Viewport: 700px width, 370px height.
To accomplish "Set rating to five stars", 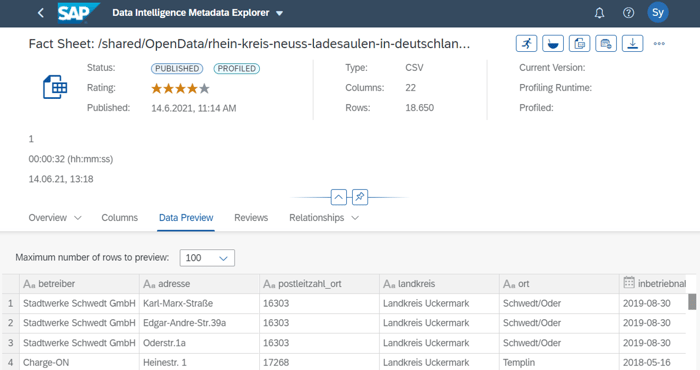I will 204,88.
